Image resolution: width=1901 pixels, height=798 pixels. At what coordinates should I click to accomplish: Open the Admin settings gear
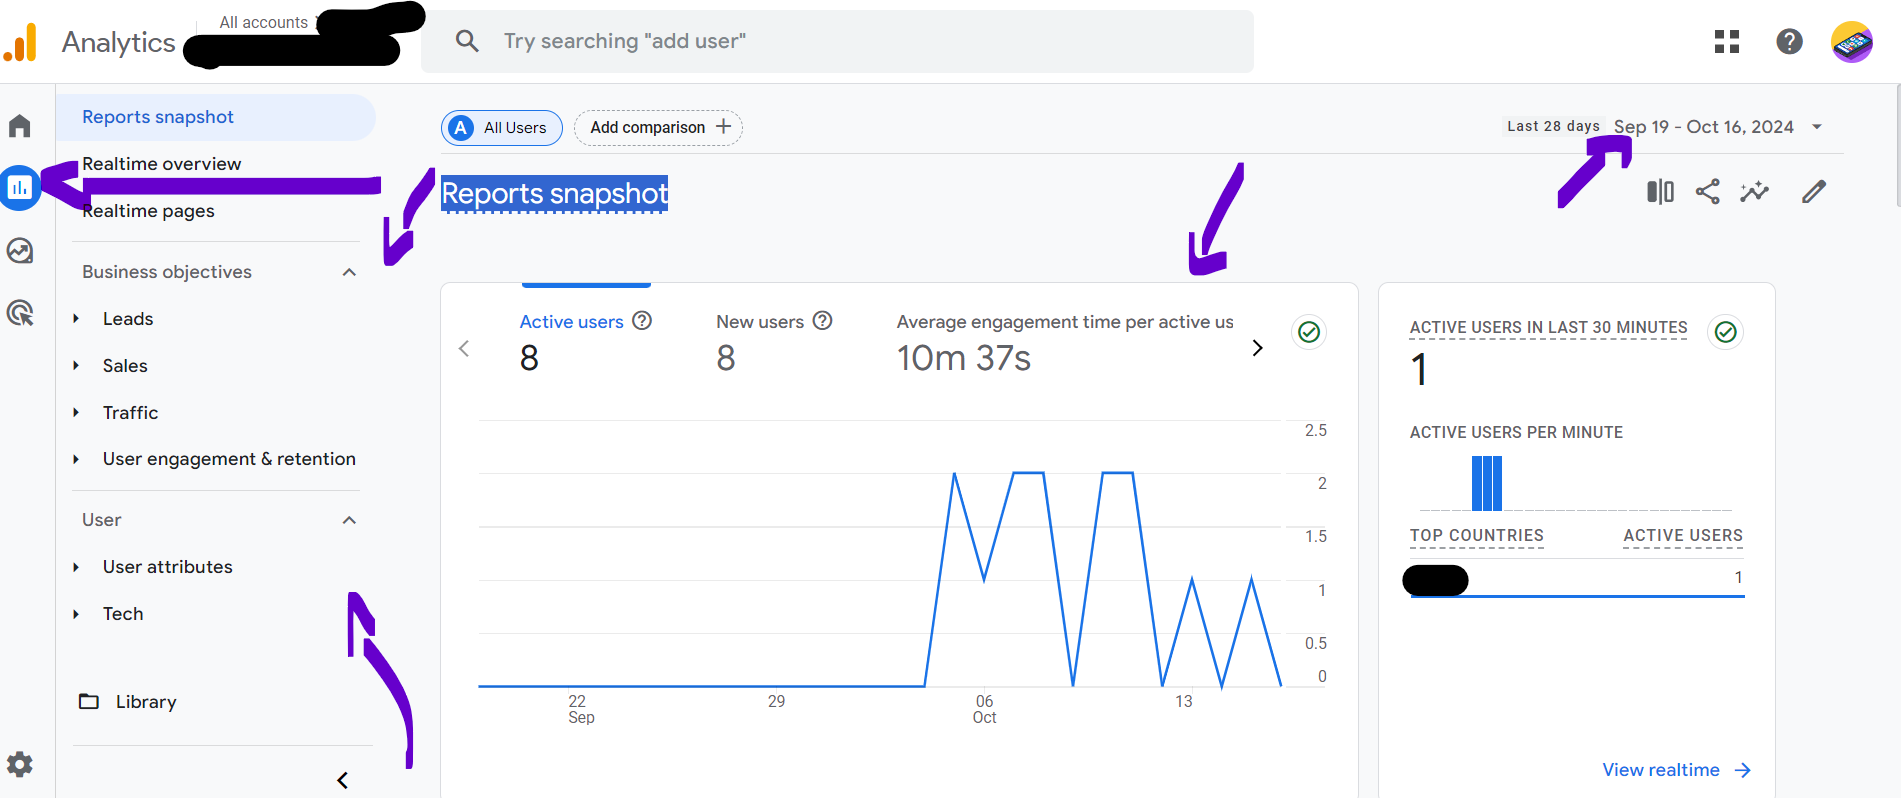click(x=20, y=765)
